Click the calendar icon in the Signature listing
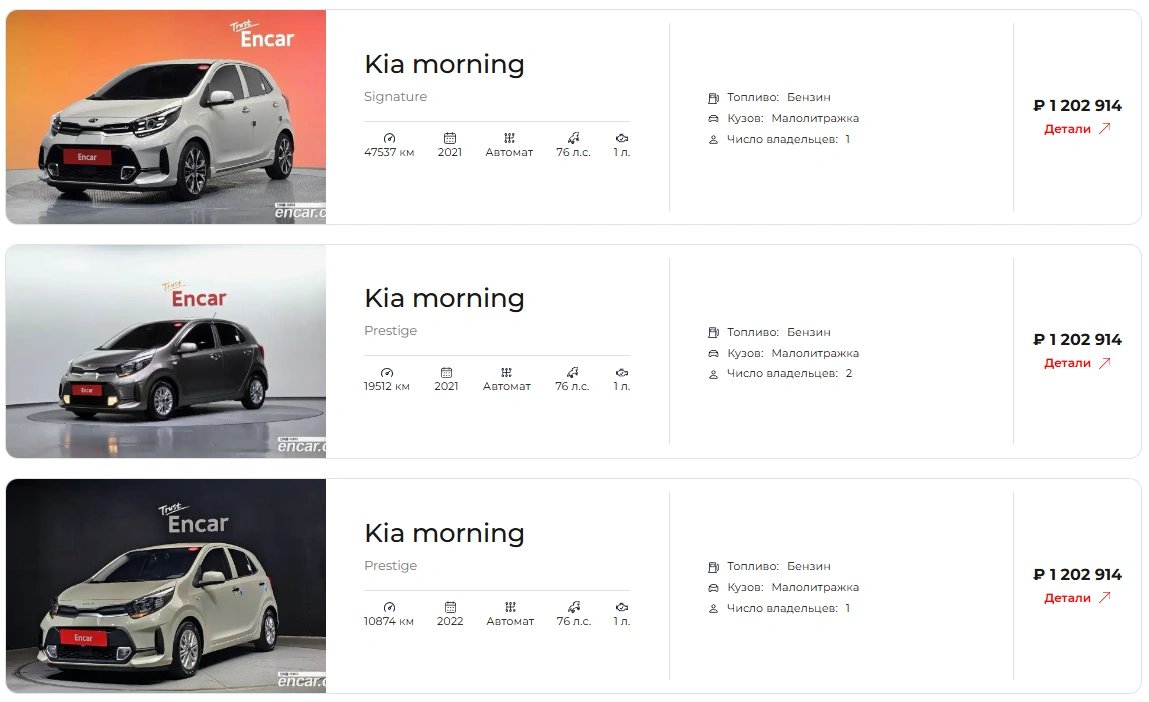 point(450,138)
